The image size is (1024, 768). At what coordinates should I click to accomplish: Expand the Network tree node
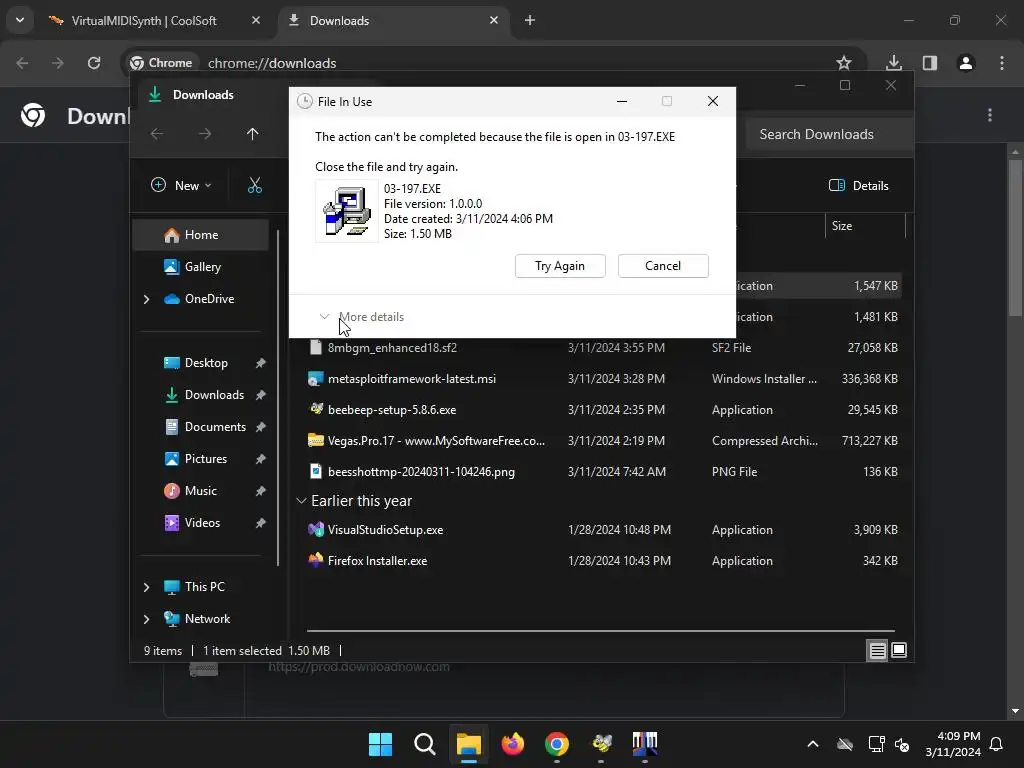pyautogui.click(x=146, y=619)
